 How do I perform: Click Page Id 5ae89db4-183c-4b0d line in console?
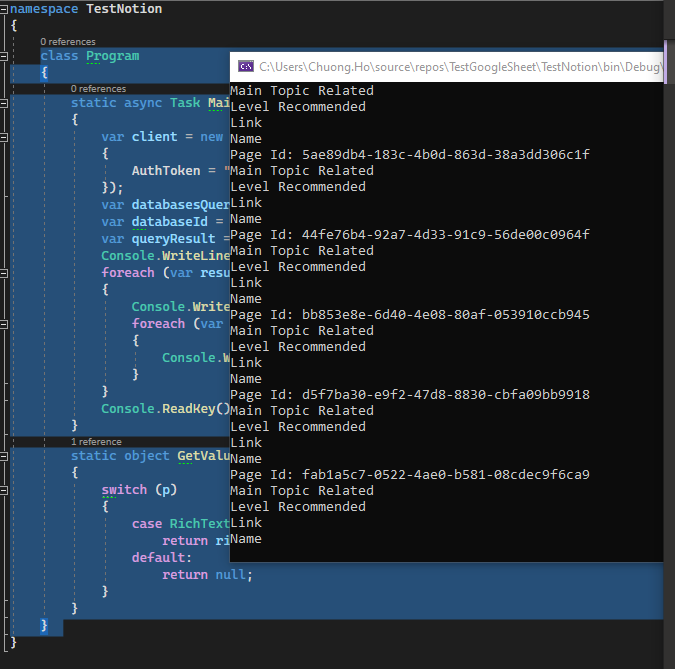coord(410,155)
